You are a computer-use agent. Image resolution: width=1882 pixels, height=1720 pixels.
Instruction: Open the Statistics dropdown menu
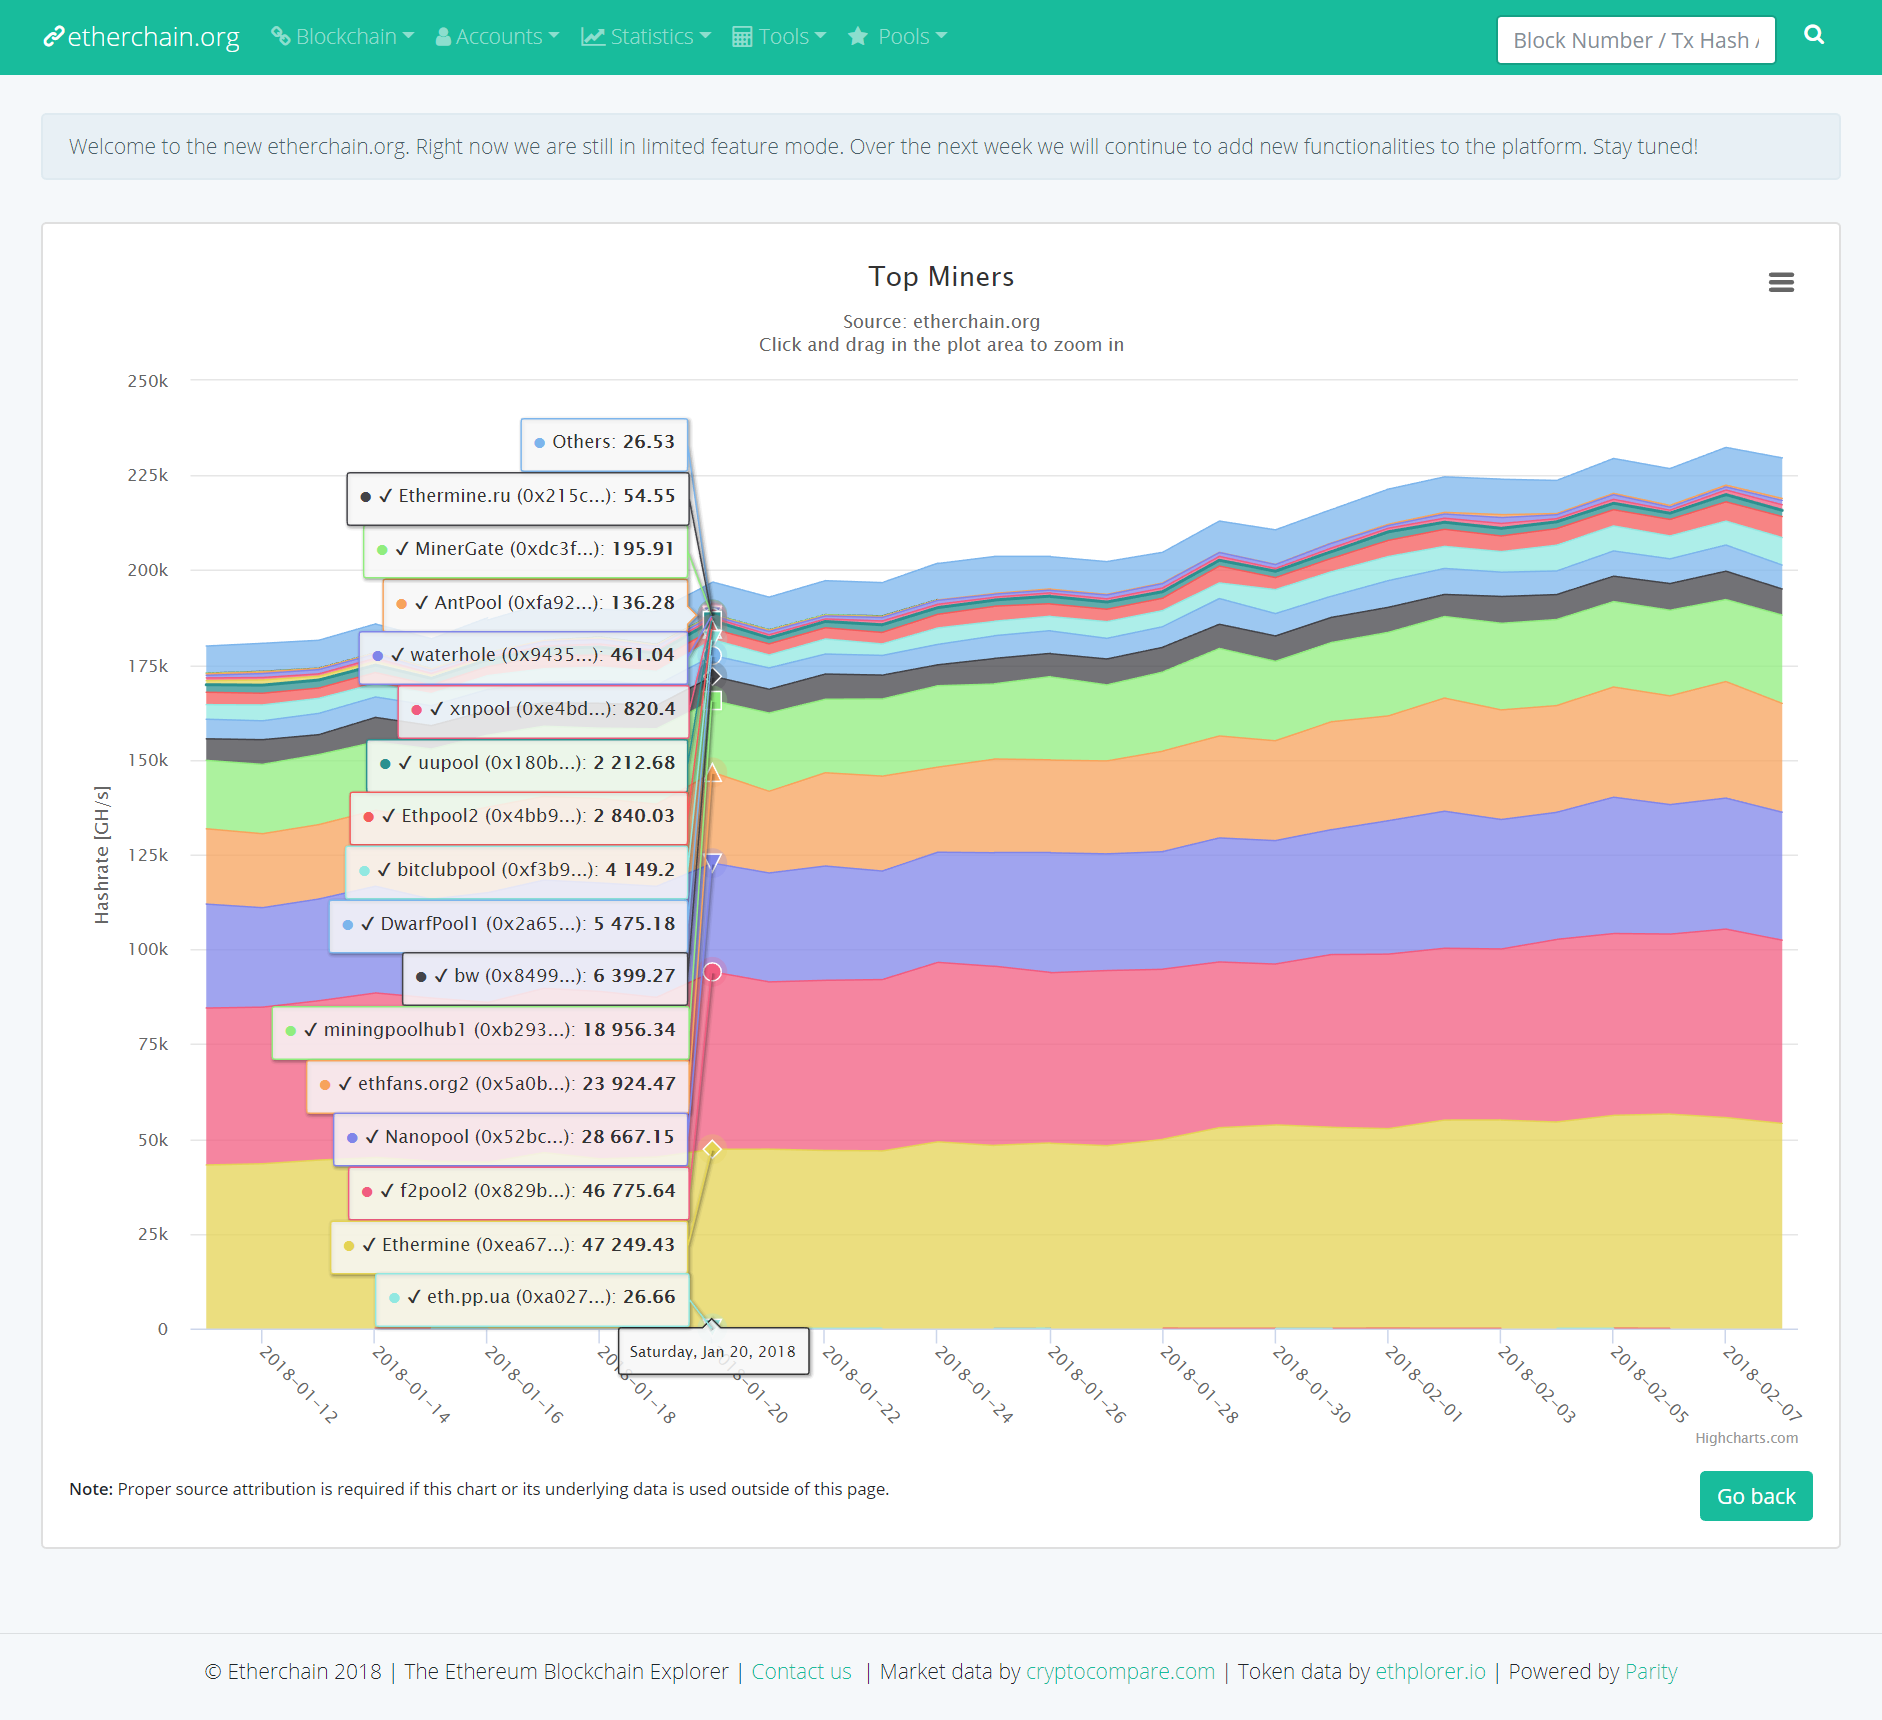[x=646, y=37]
